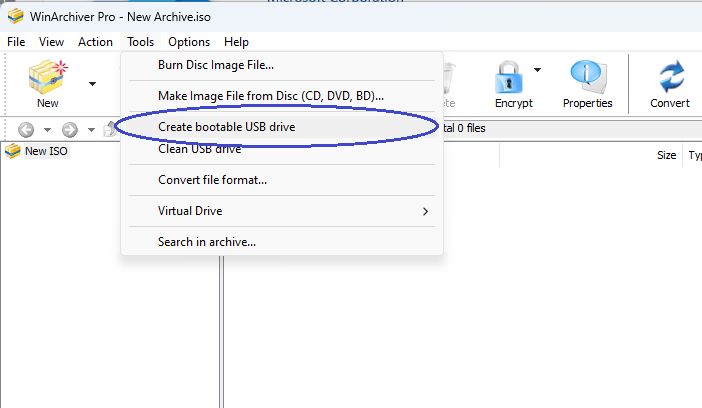Click the Back navigation arrow icon
Viewport: 702px width, 408px height.
26,129
